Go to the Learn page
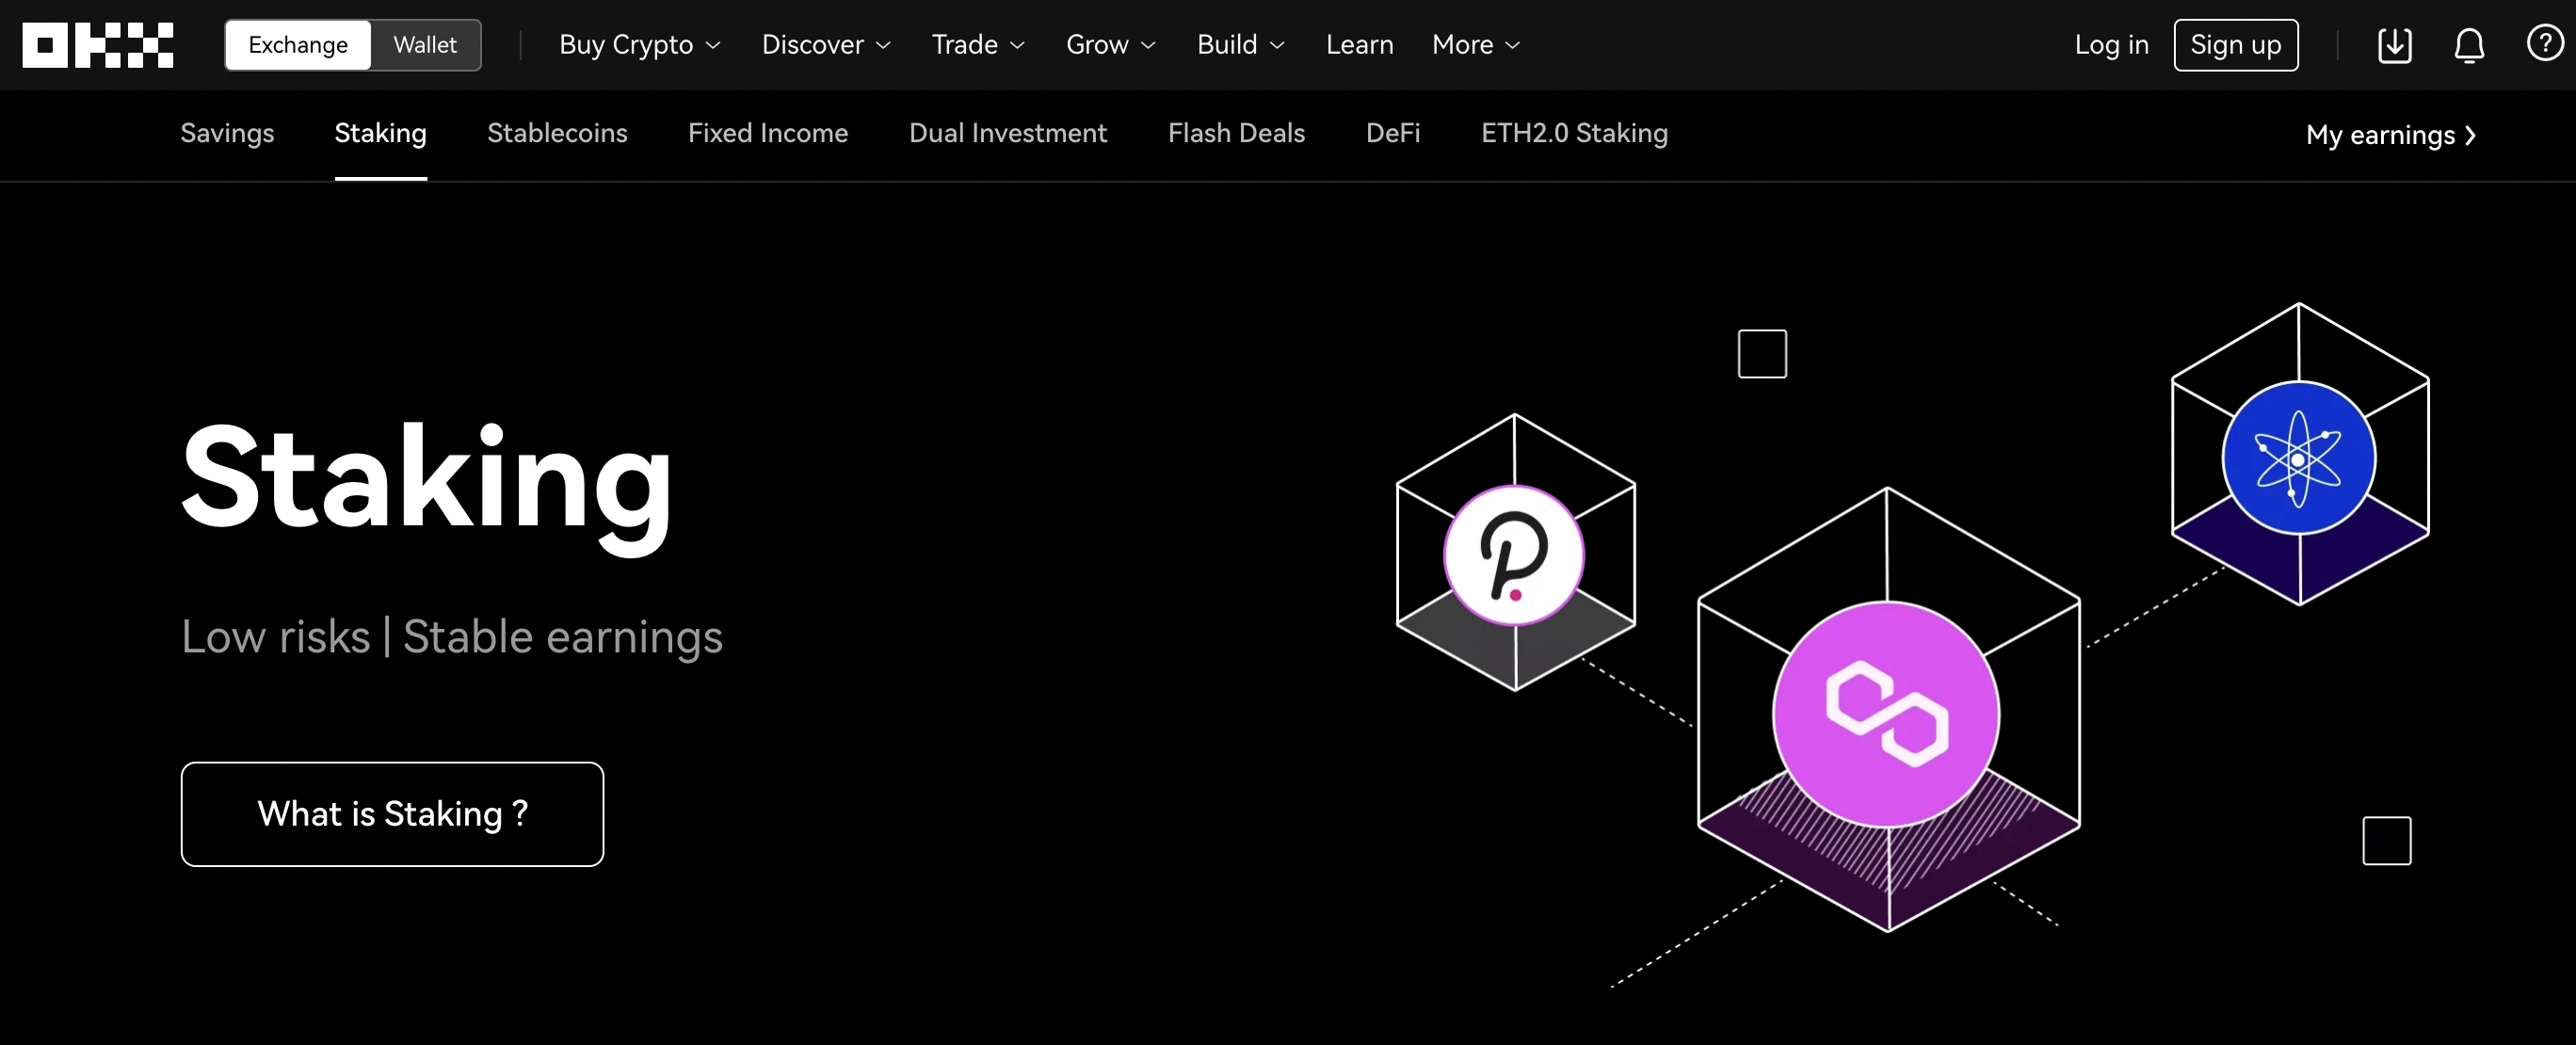 pyautogui.click(x=1359, y=45)
